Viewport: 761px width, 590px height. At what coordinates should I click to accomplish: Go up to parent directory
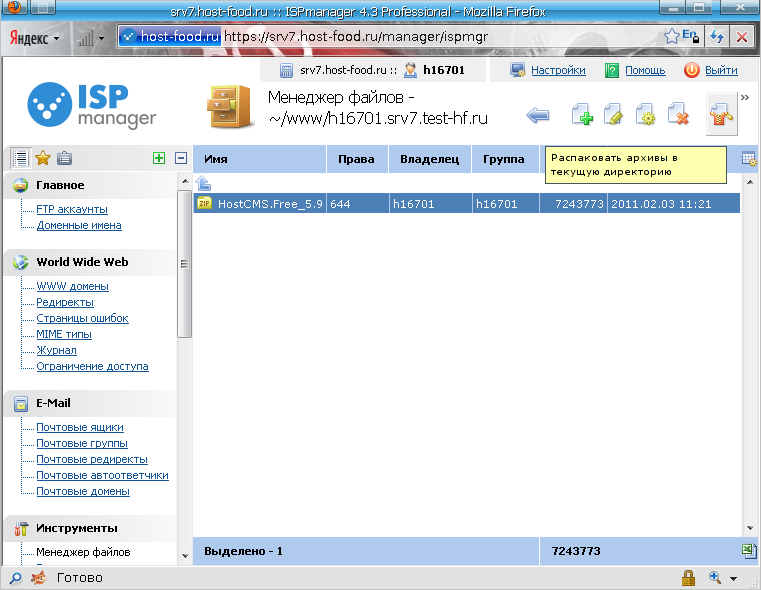click(x=204, y=183)
